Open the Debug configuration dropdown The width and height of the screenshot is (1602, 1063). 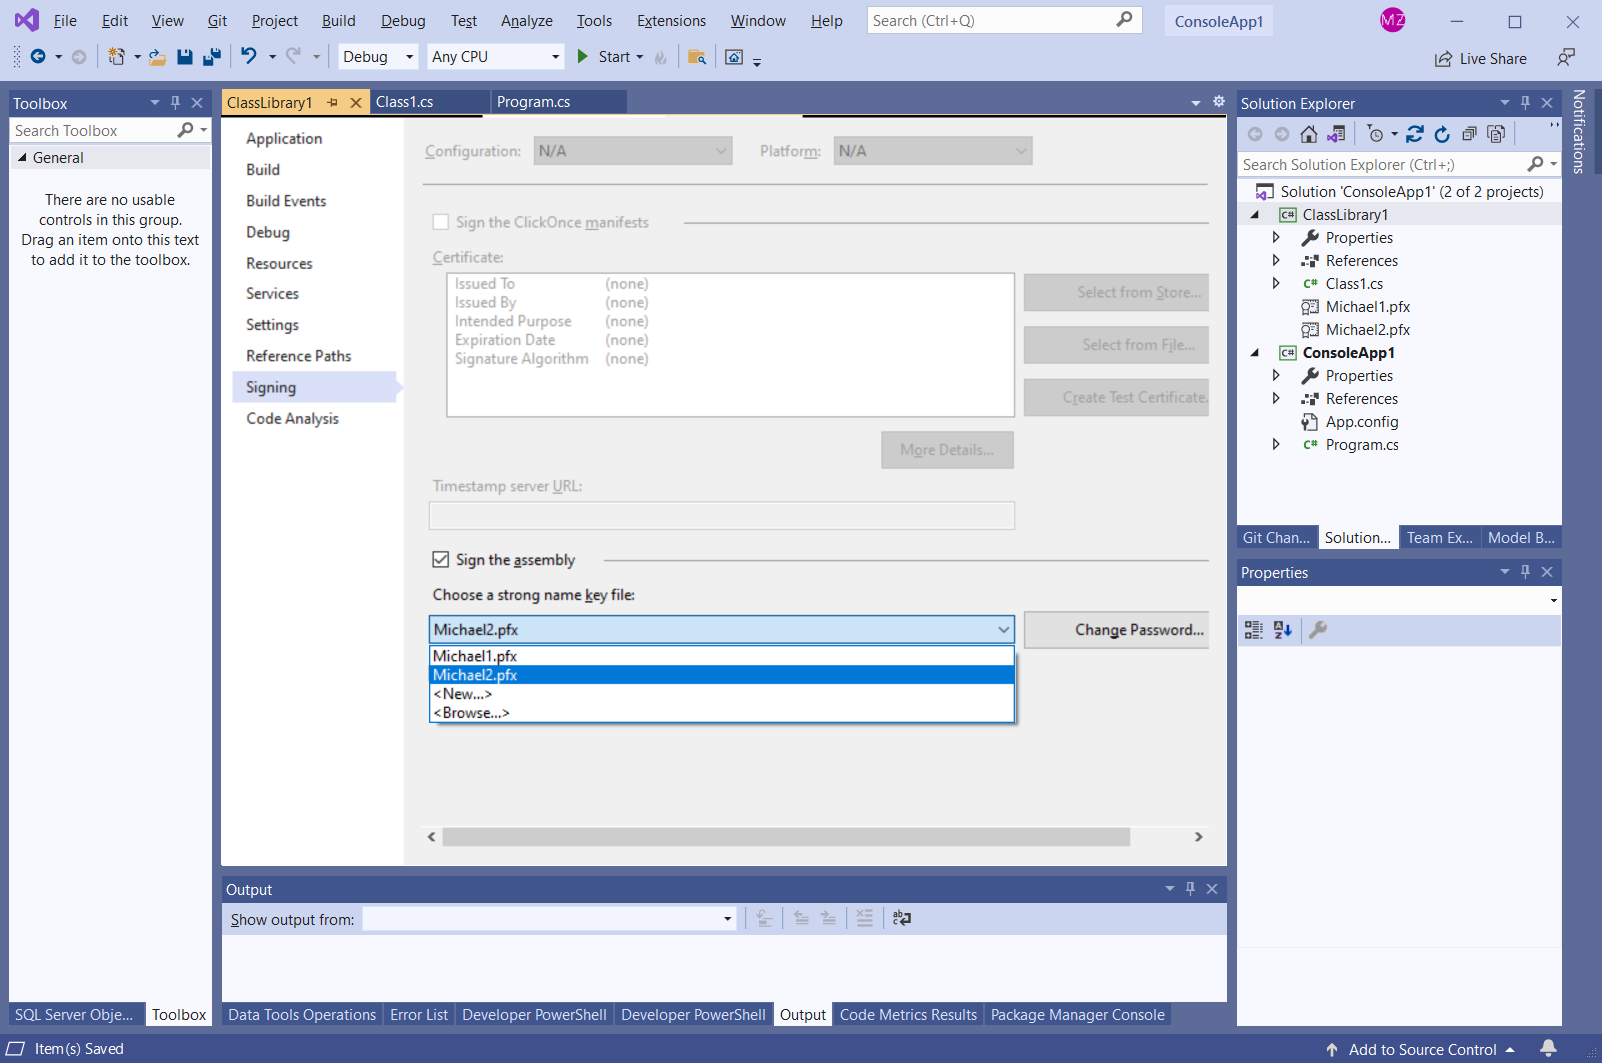tap(379, 57)
